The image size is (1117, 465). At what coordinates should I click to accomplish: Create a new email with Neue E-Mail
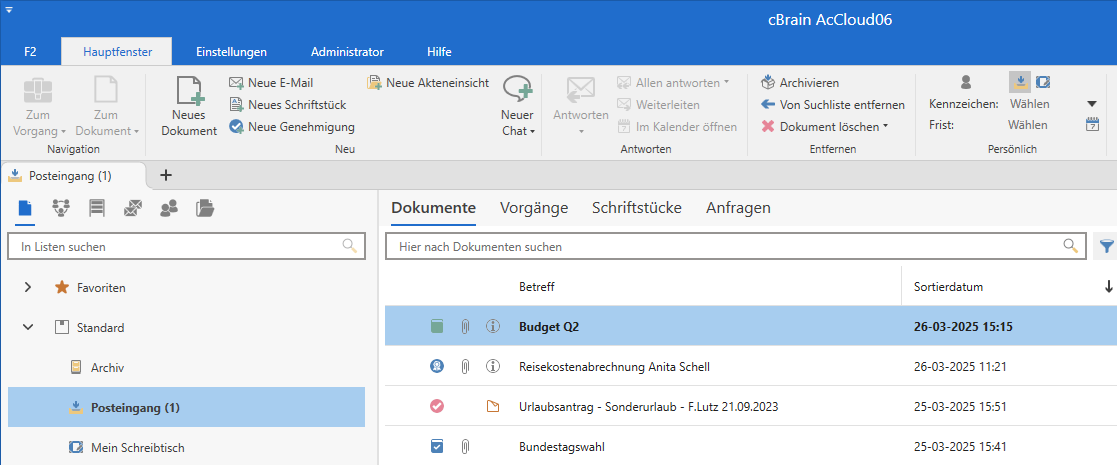tap(280, 83)
